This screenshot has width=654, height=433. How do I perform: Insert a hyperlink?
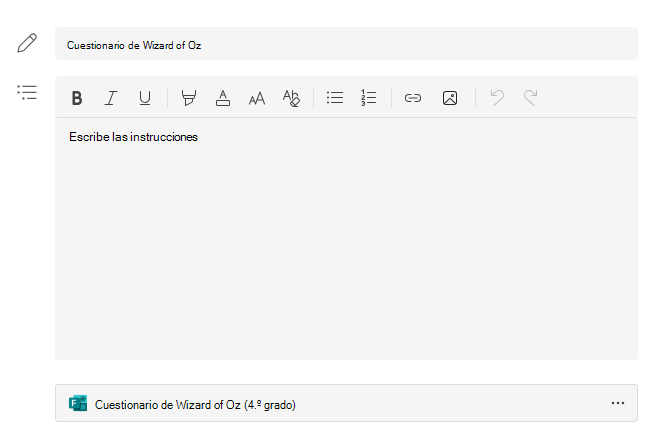click(413, 98)
